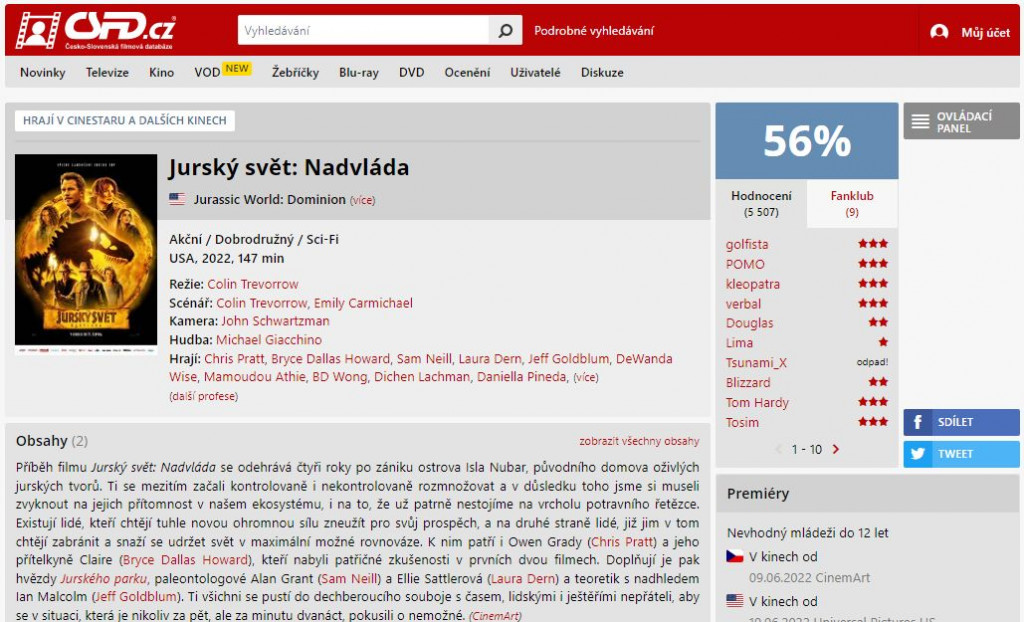Open user Lima profile
The width and height of the screenshot is (1024, 622).
pyautogui.click(x=739, y=343)
